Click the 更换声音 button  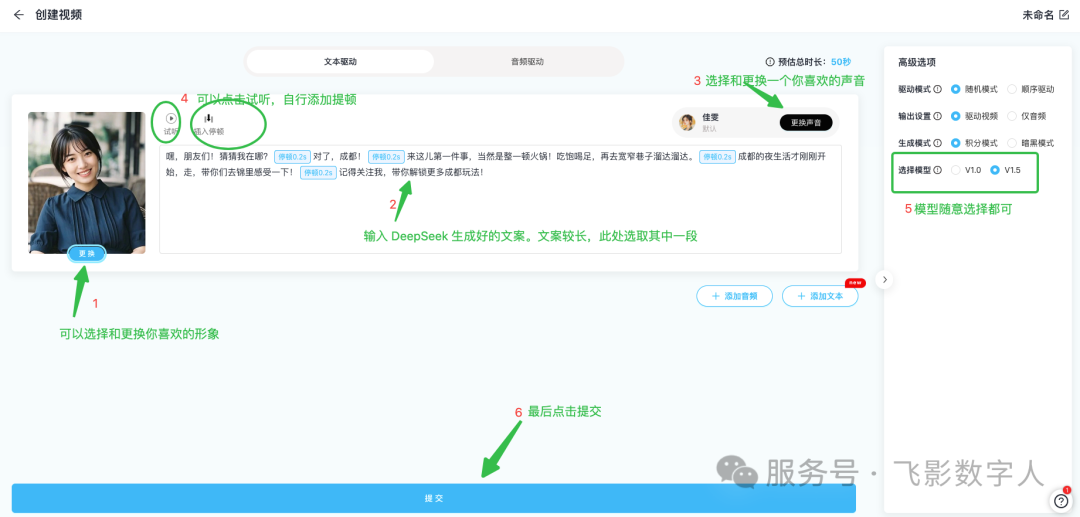pos(805,122)
